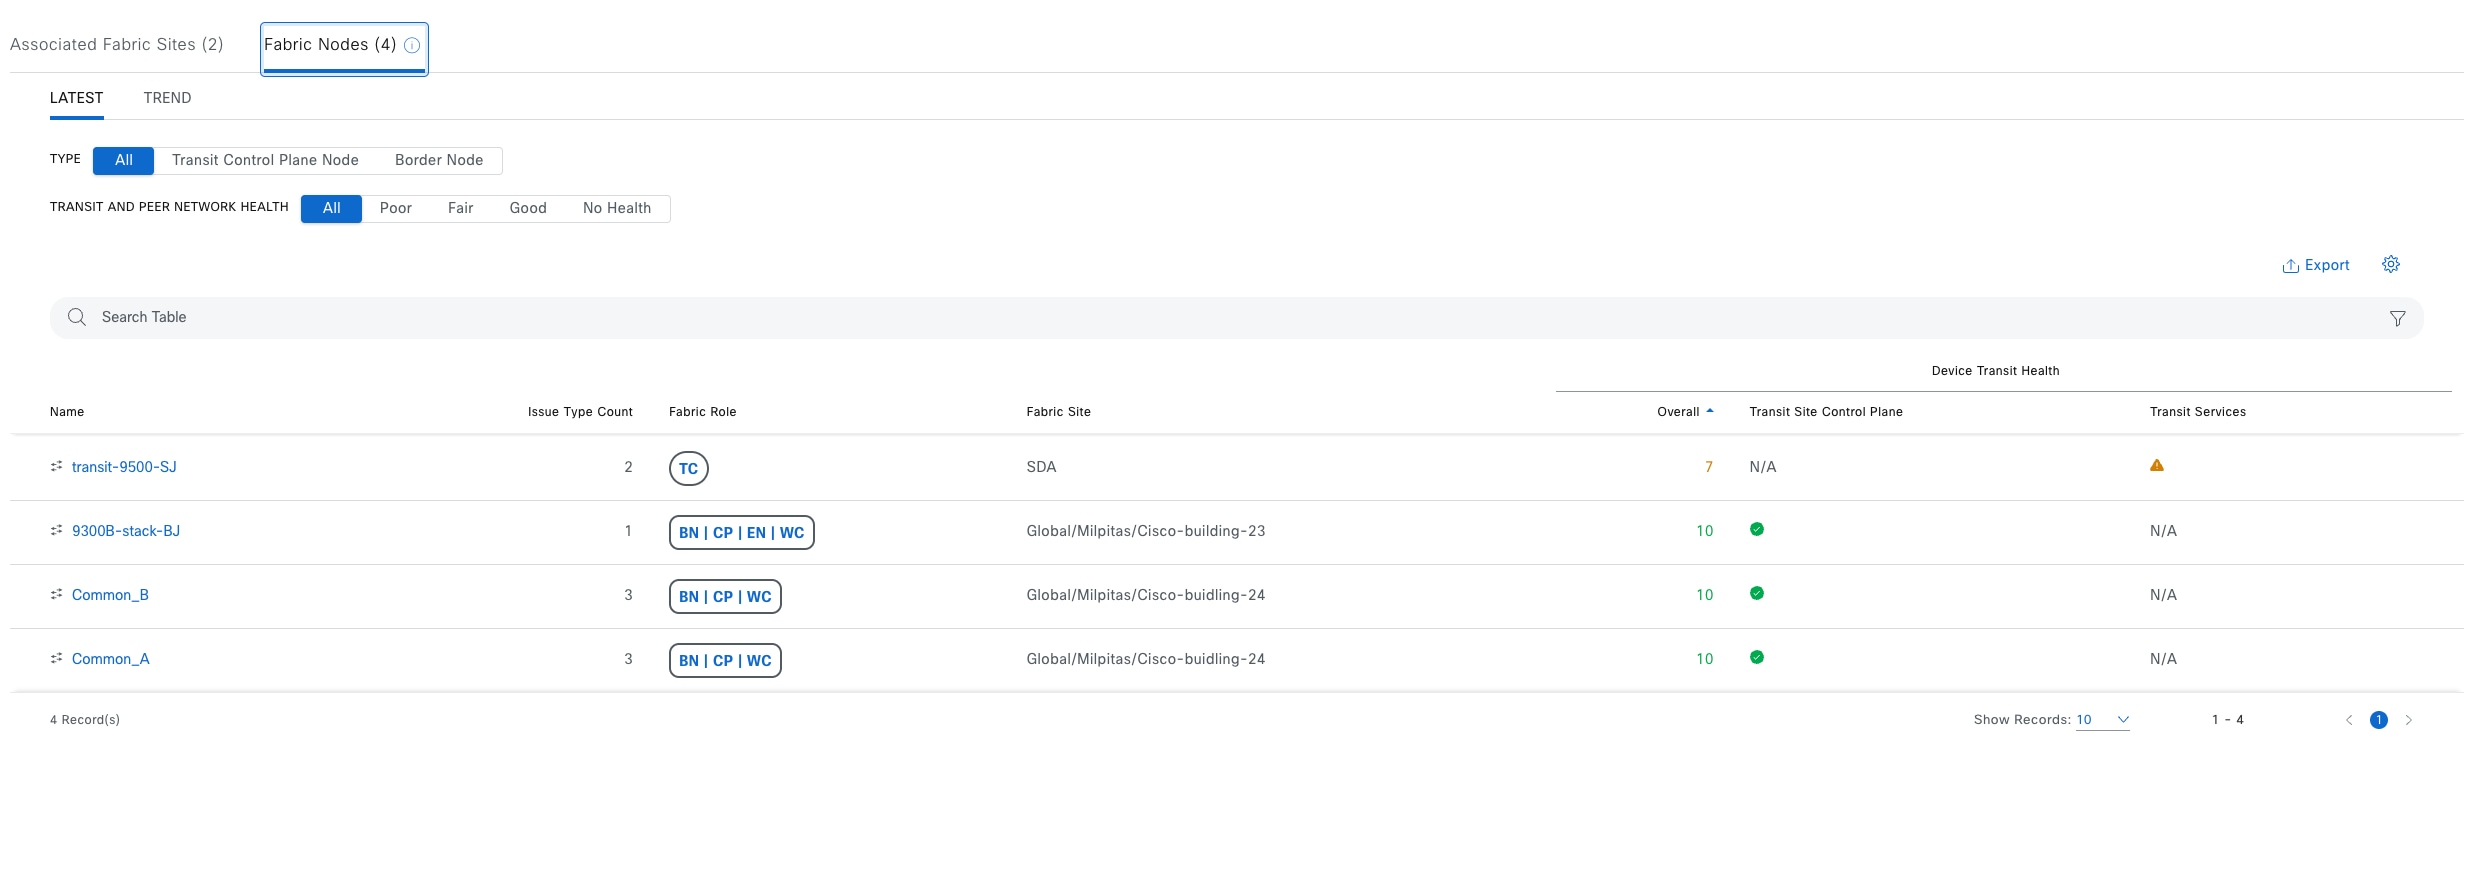Click page 1 pagination button
This screenshot has height=893, width=2483.
coord(2378,720)
